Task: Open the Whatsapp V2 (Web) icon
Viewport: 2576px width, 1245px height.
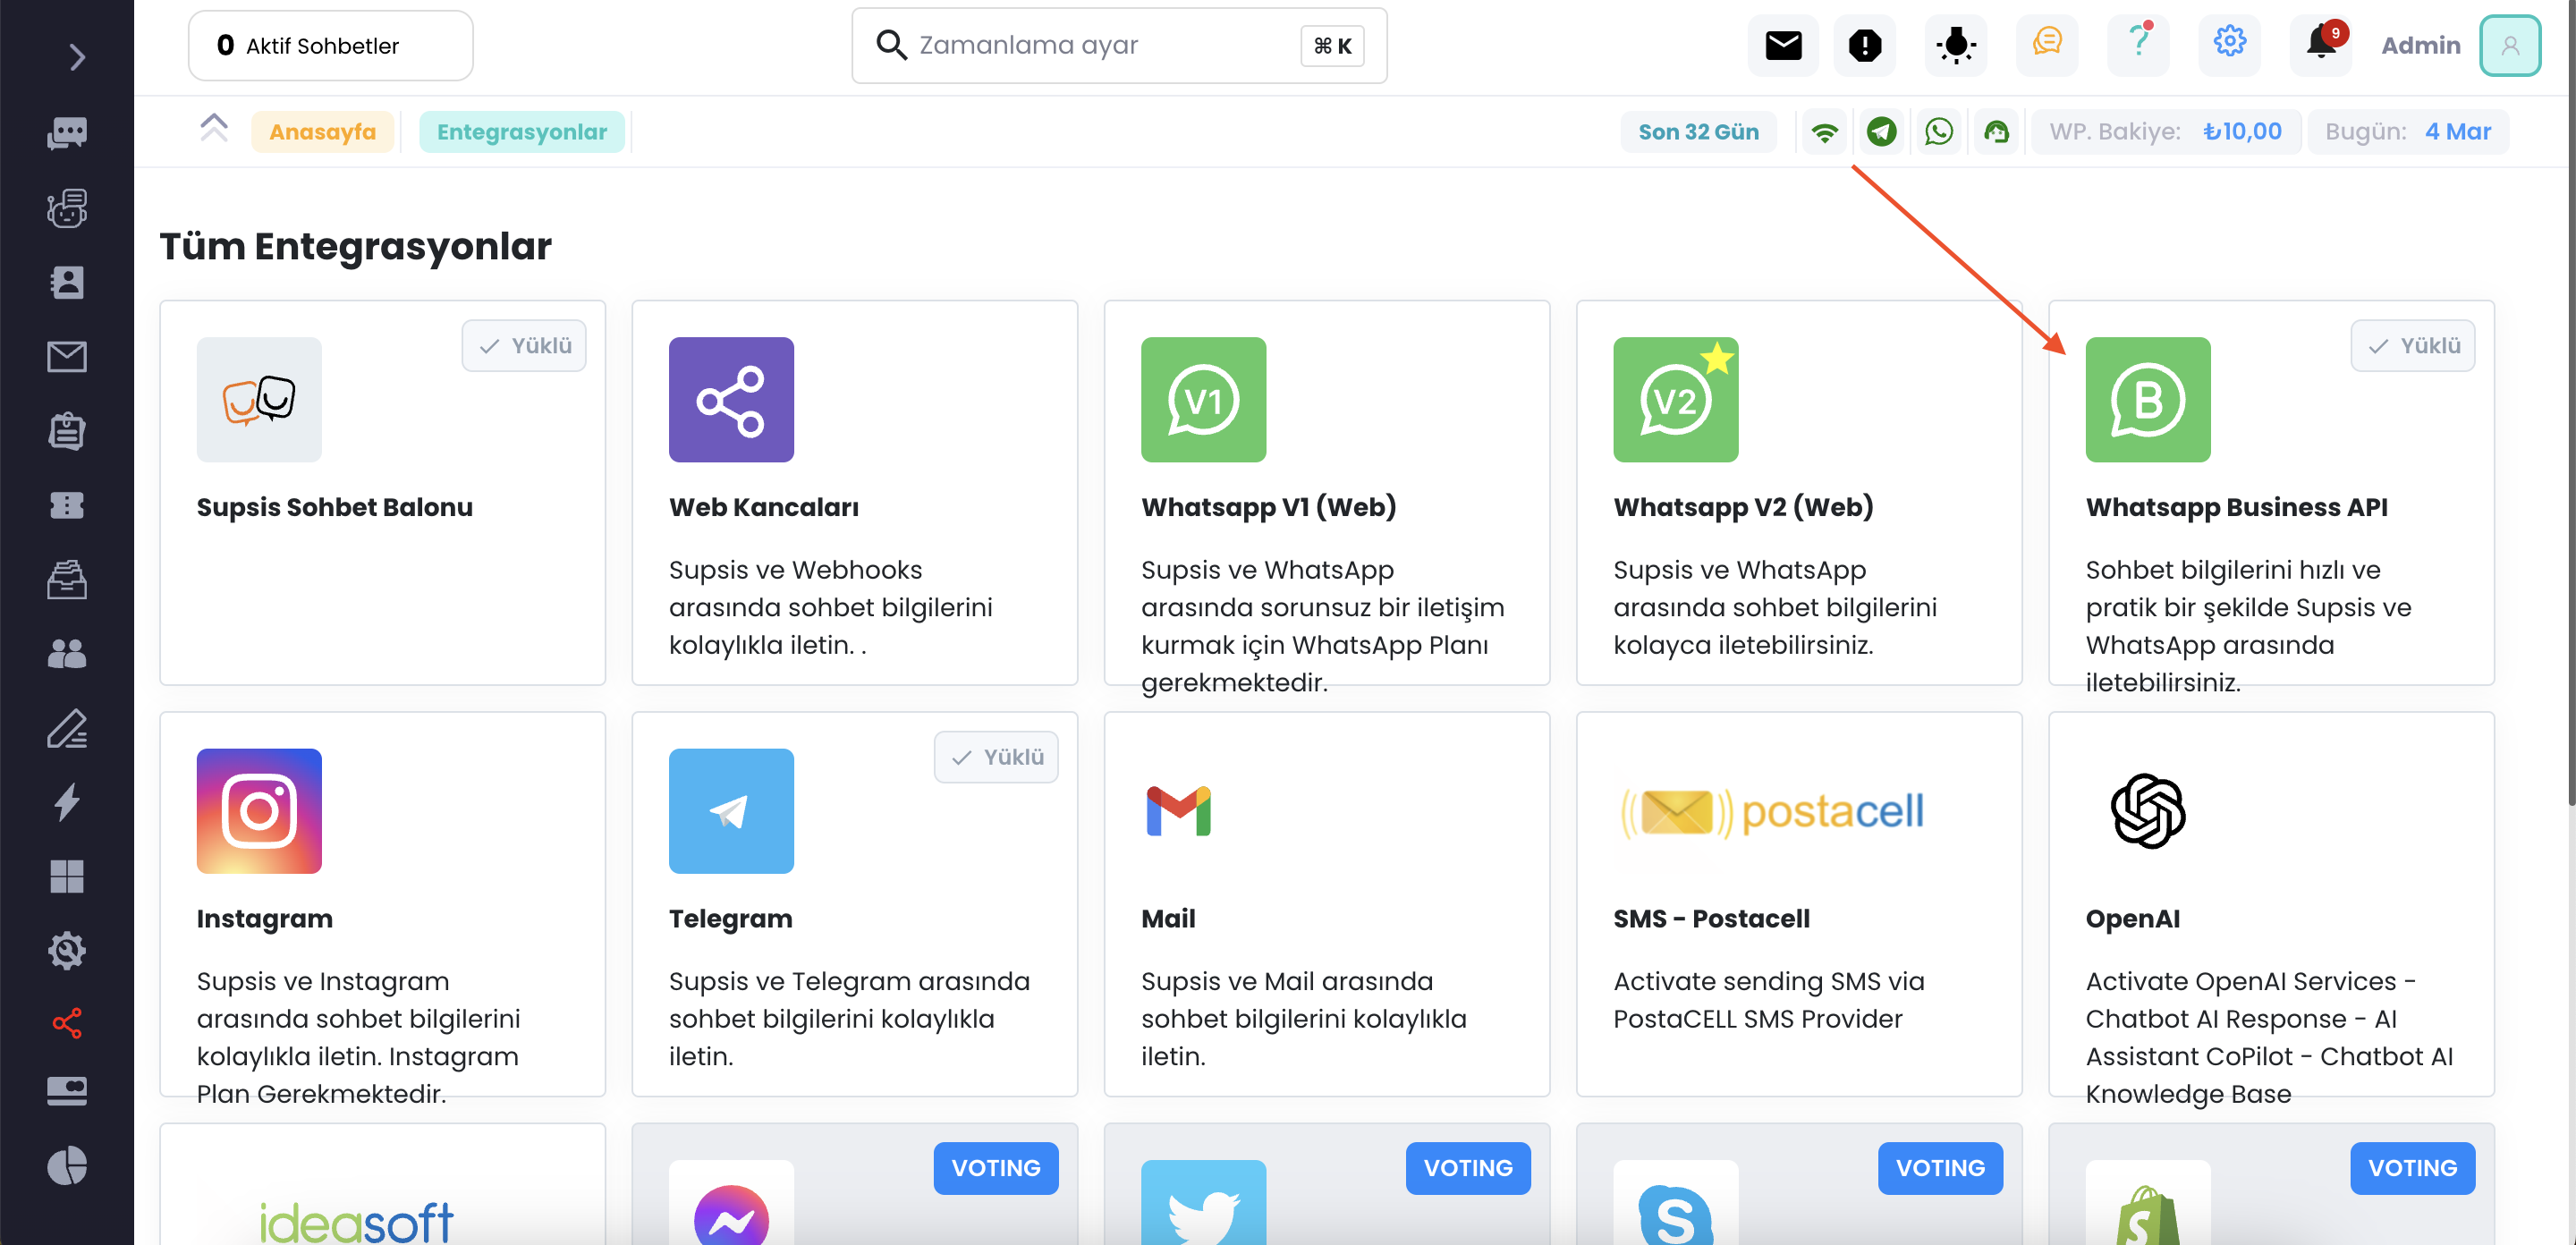Action: pos(1675,399)
